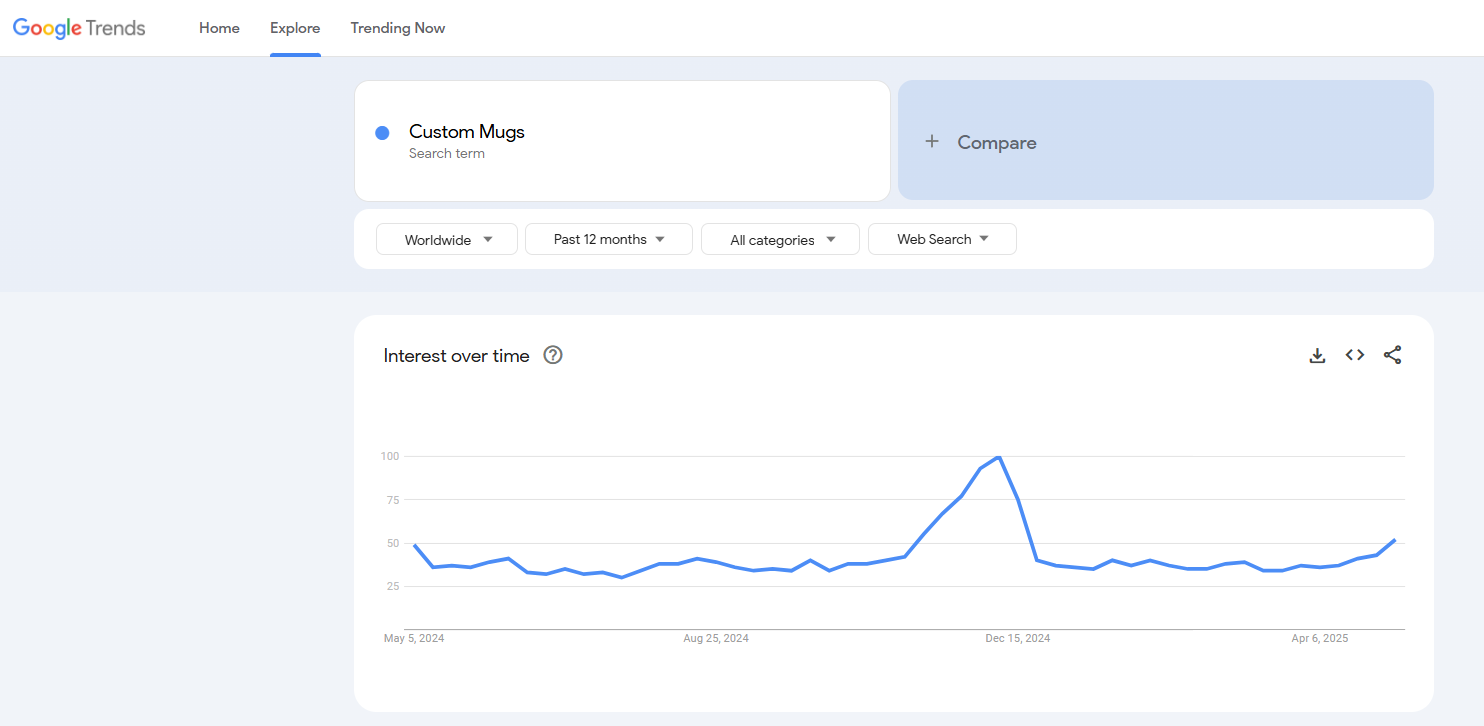This screenshot has height=726, width=1484.
Task: Open the Trending Now tab
Action: point(398,28)
